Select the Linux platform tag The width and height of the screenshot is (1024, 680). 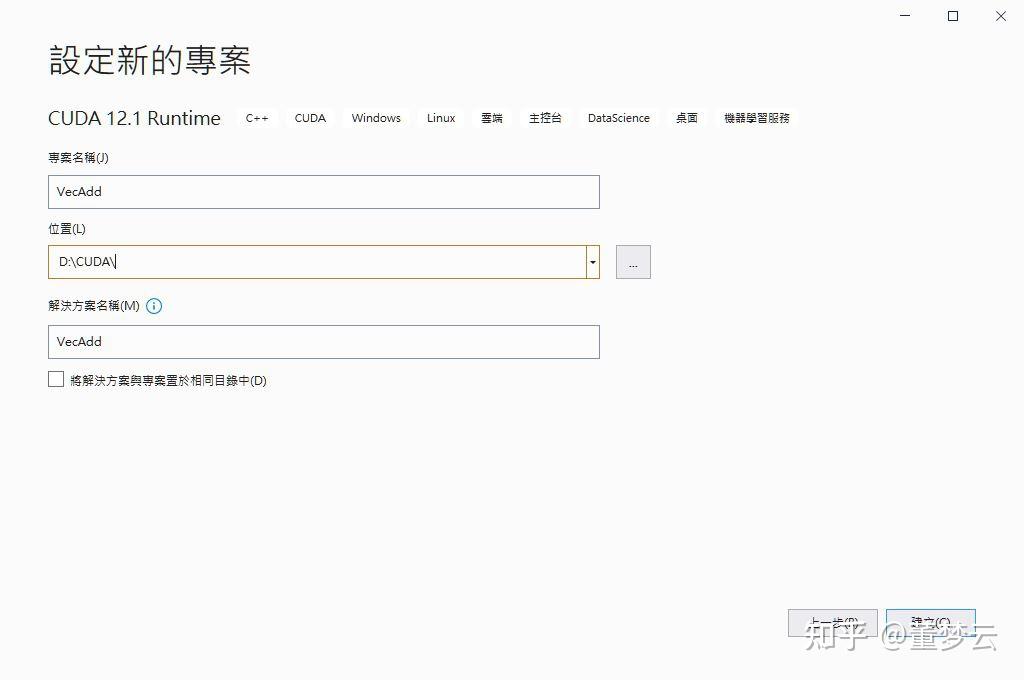click(x=440, y=117)
